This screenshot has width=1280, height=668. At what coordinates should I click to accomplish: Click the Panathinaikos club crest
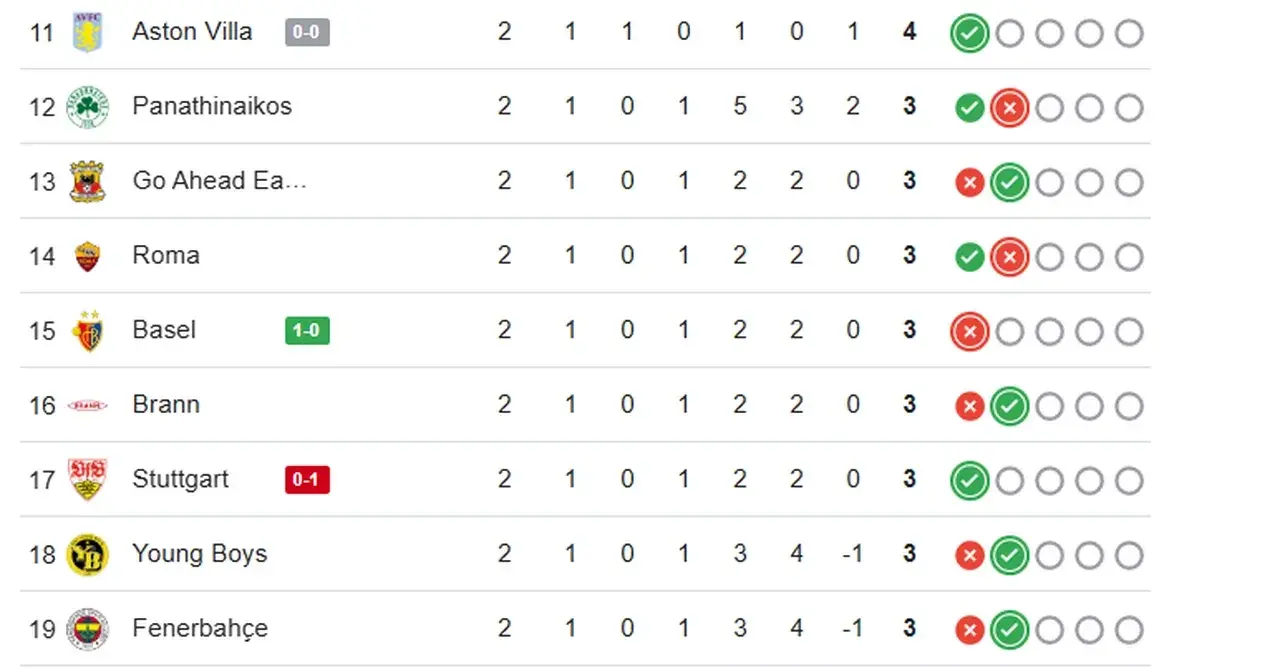pyautogui.click(x=87, y=107)
